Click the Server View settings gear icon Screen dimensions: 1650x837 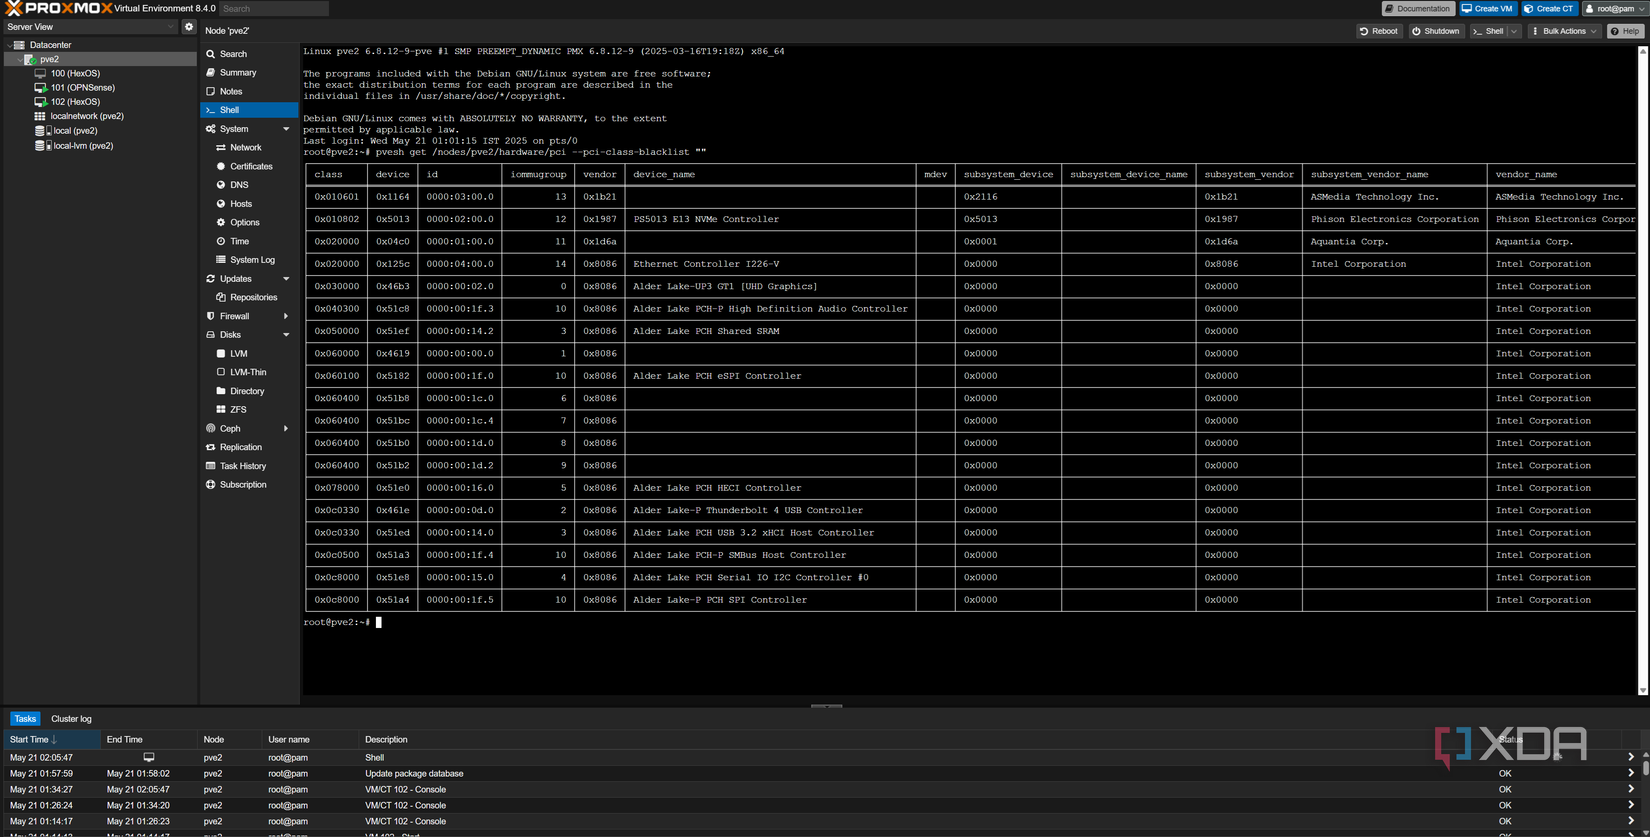[x=189, y=27]
